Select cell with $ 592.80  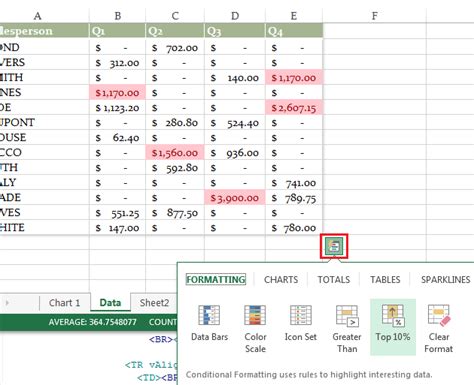point(175,168)
